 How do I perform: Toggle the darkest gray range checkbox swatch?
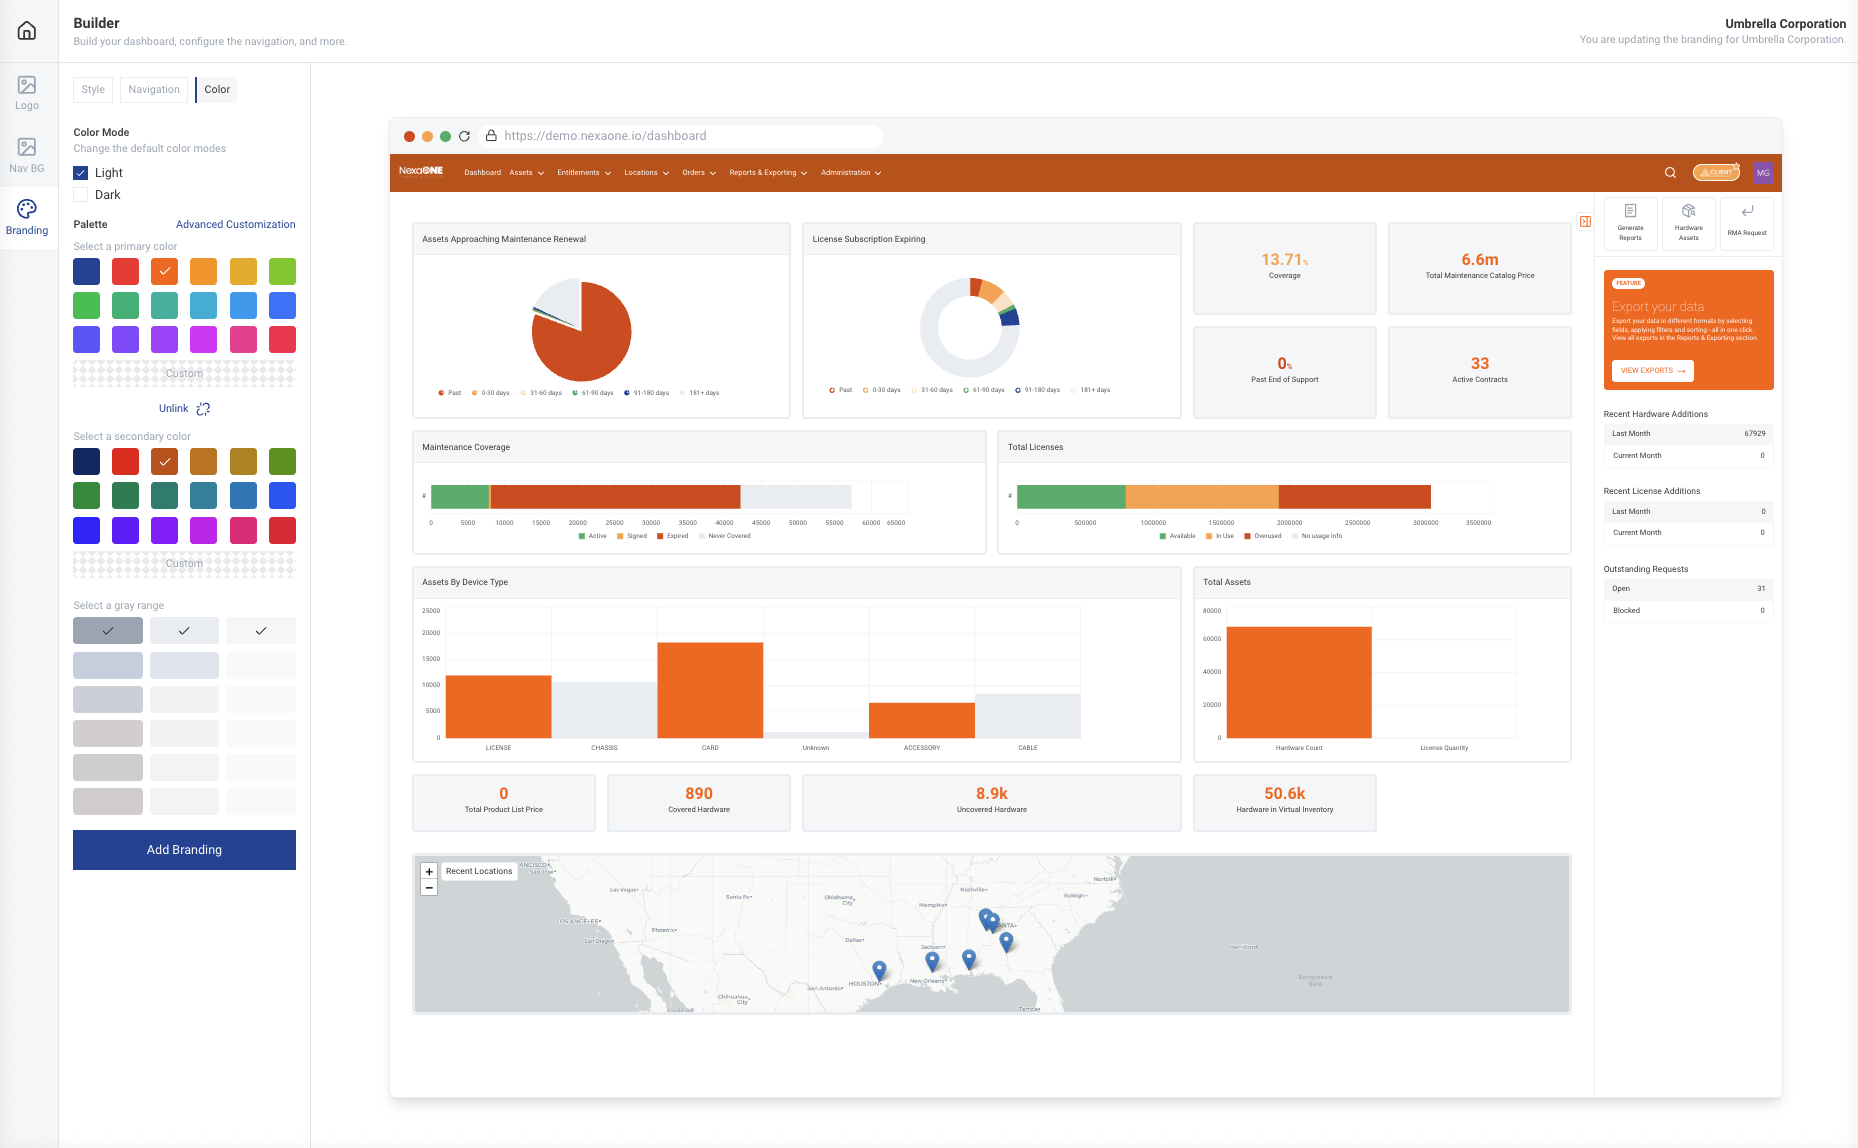coord(108,631)
